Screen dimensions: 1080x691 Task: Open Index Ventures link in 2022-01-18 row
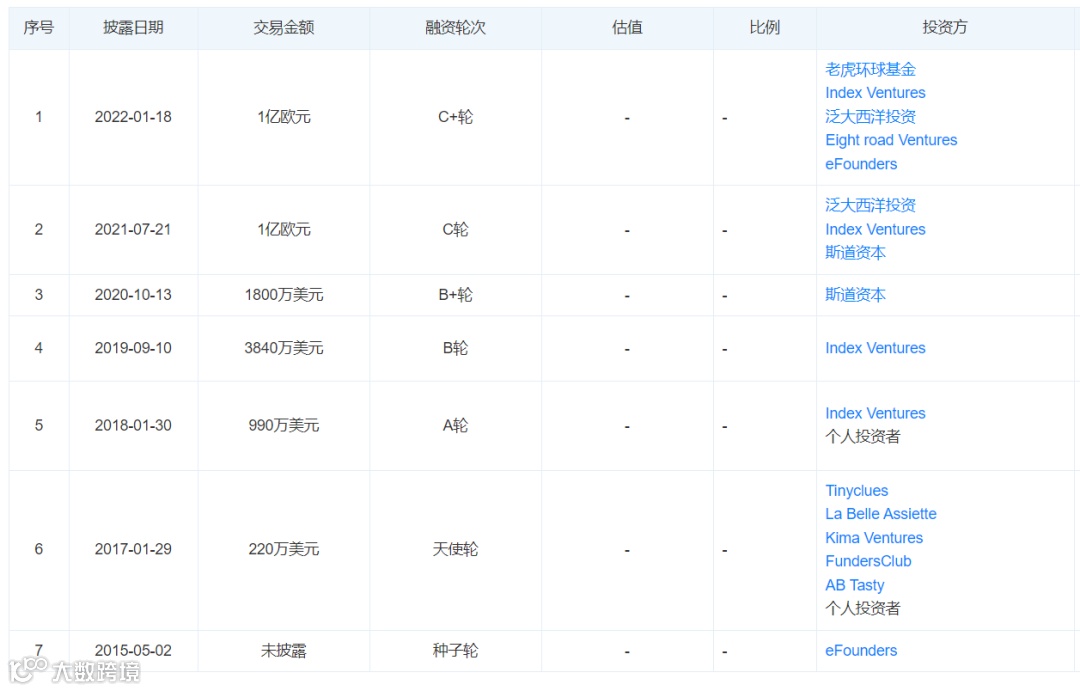[875, 93]
